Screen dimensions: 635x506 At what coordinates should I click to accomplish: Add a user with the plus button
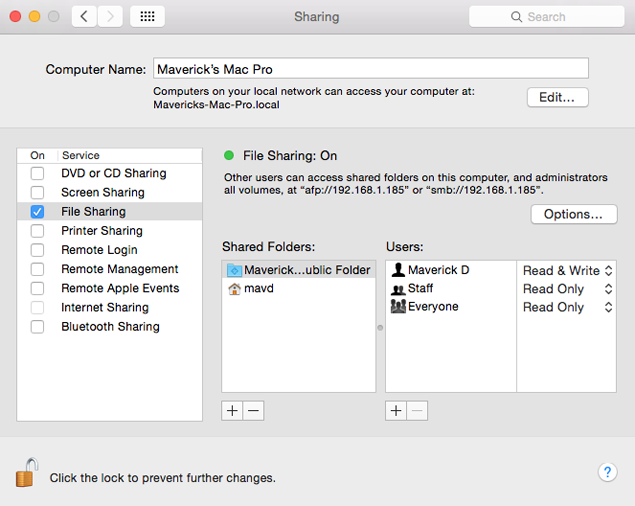coord(396,411)
